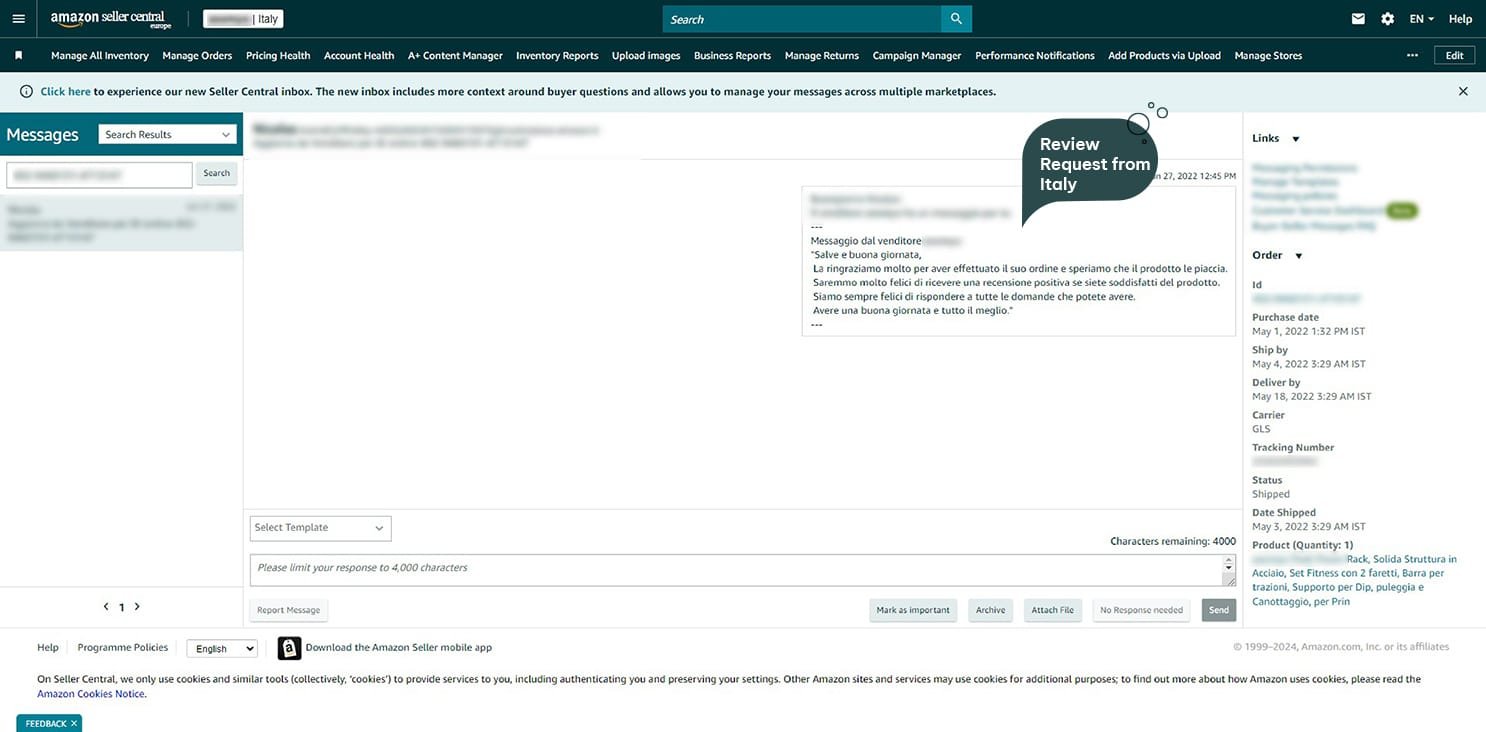Open Manage Orders menu item

coord(197,56)
